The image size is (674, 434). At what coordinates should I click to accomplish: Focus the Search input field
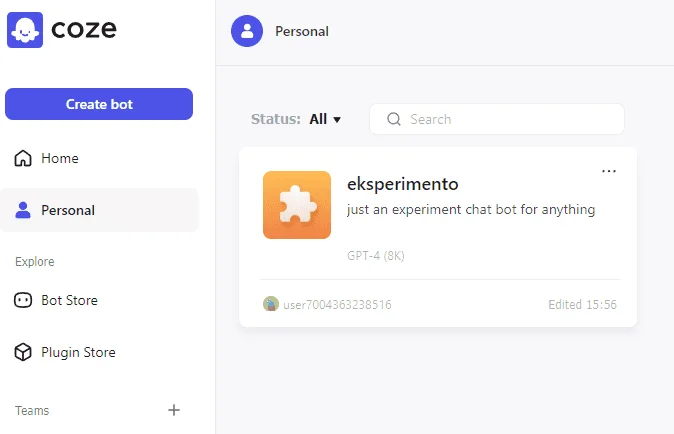pyautogui.click(x=497, y=119)
